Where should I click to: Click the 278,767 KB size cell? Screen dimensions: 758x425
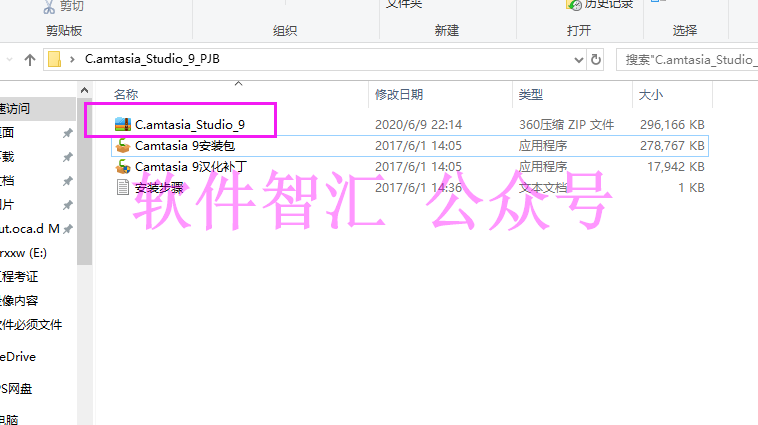[x=672, y=146]
